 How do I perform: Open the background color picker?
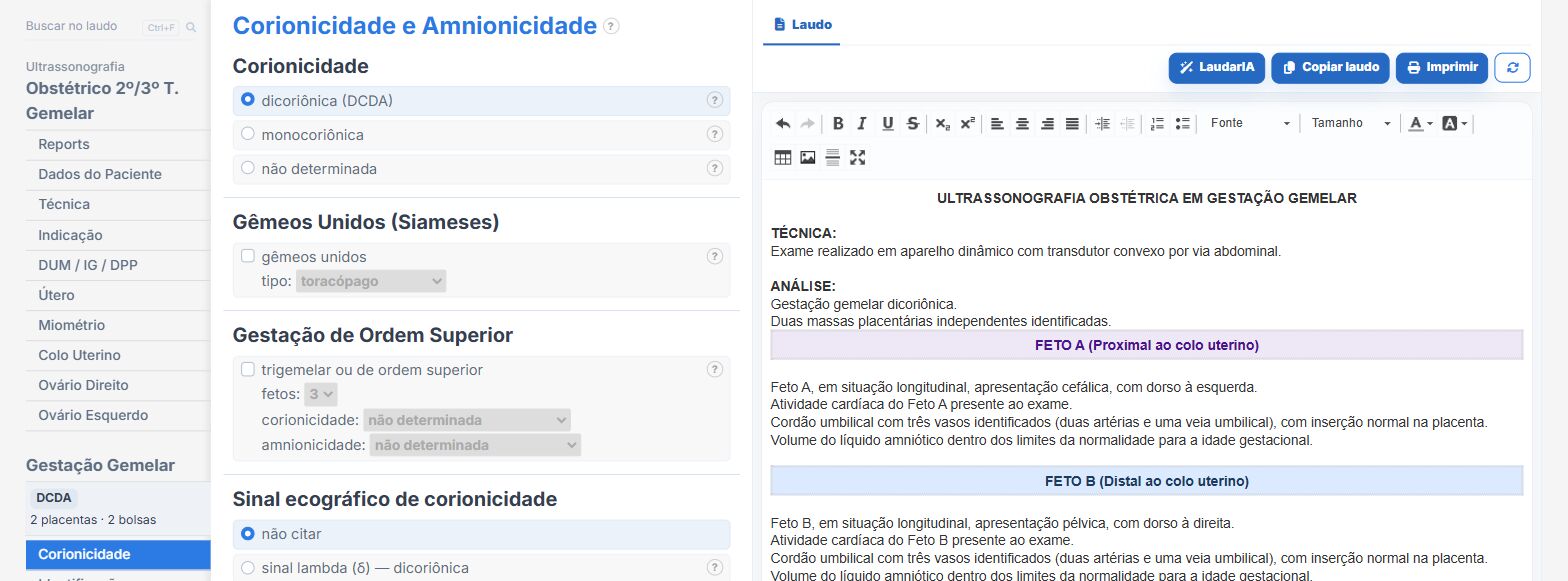point(1455,123)
